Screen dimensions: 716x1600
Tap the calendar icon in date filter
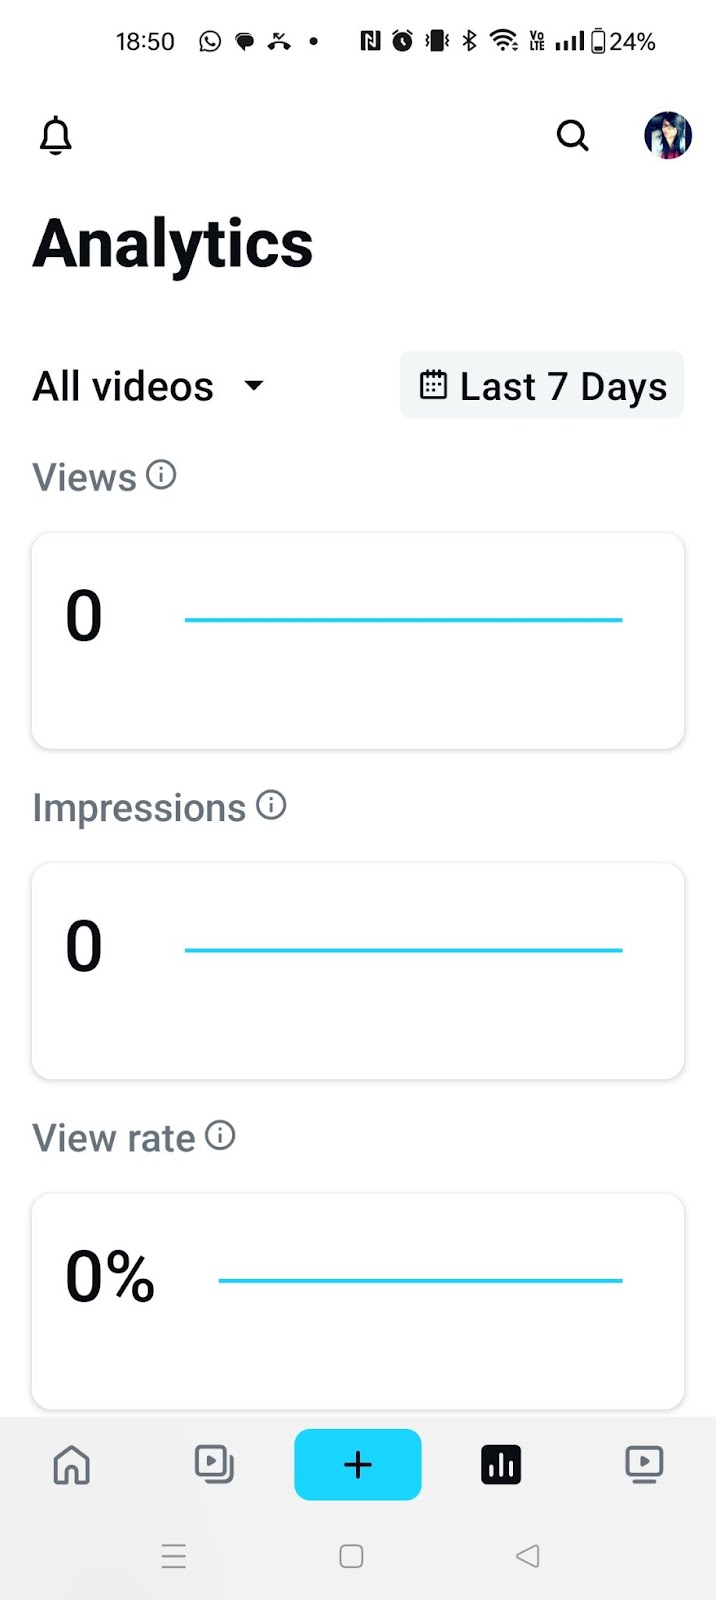(433, 385)
